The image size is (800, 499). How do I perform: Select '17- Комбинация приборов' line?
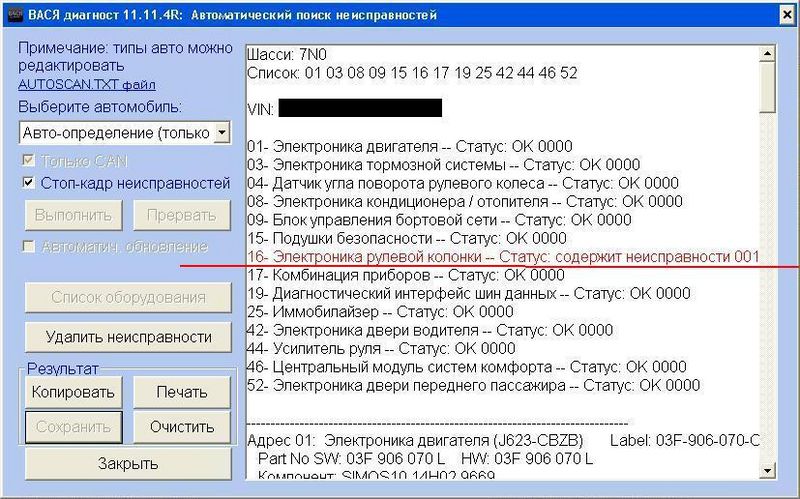pos(406,275)
